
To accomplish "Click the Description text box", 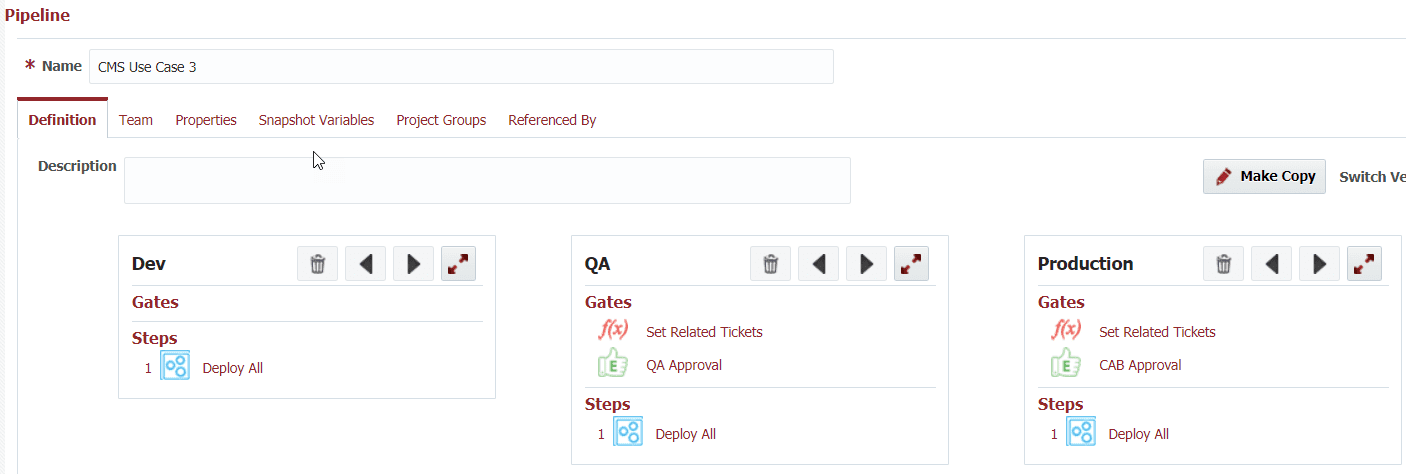I will 487,180.
